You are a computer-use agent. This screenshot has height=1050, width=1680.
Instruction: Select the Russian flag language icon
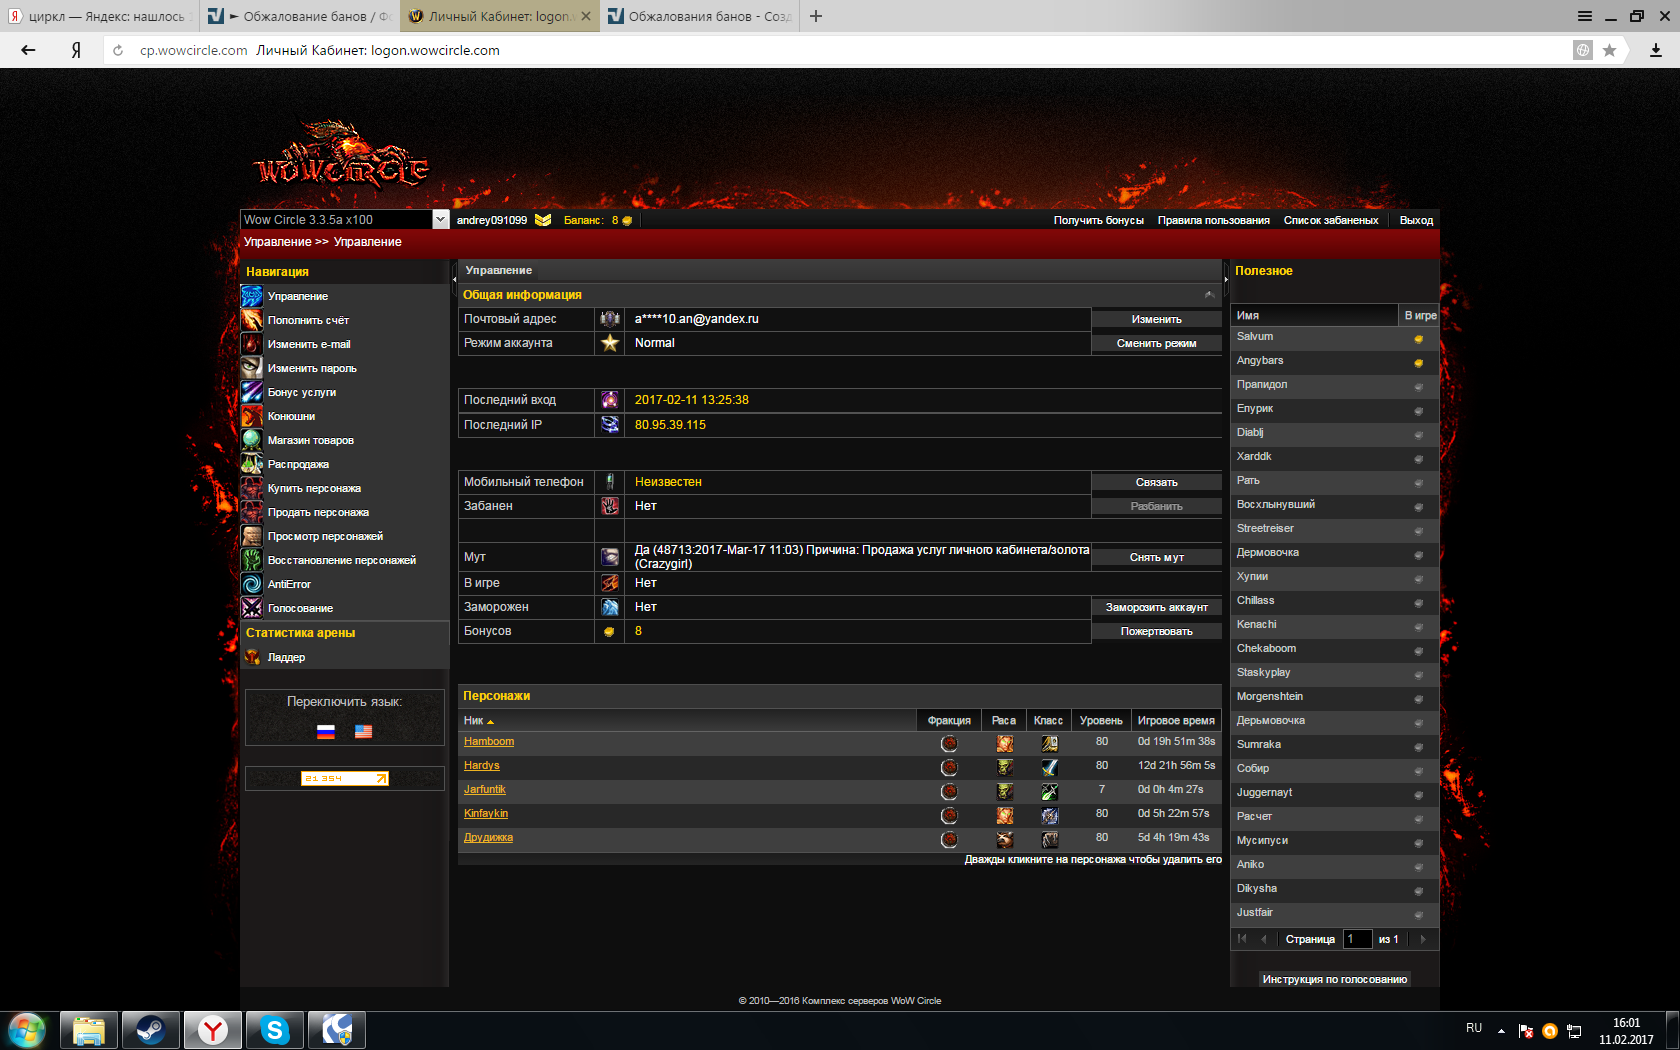[x=326, y=731]
